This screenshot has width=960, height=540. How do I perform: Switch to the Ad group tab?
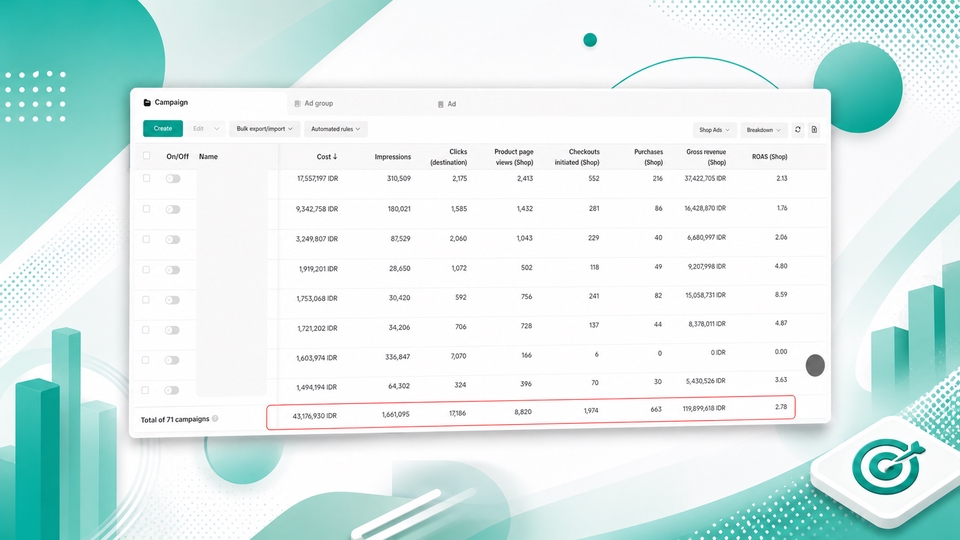(313, 103)
